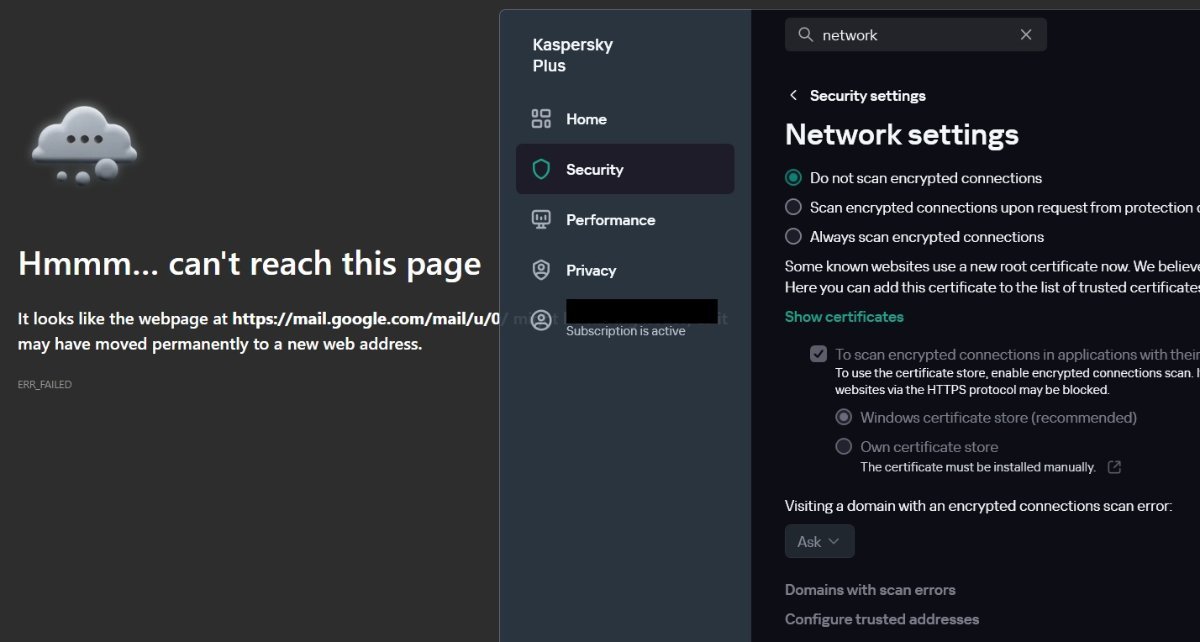
Task: Toggle checkbox for scanning in applications
Action: (x=819, y=354)
